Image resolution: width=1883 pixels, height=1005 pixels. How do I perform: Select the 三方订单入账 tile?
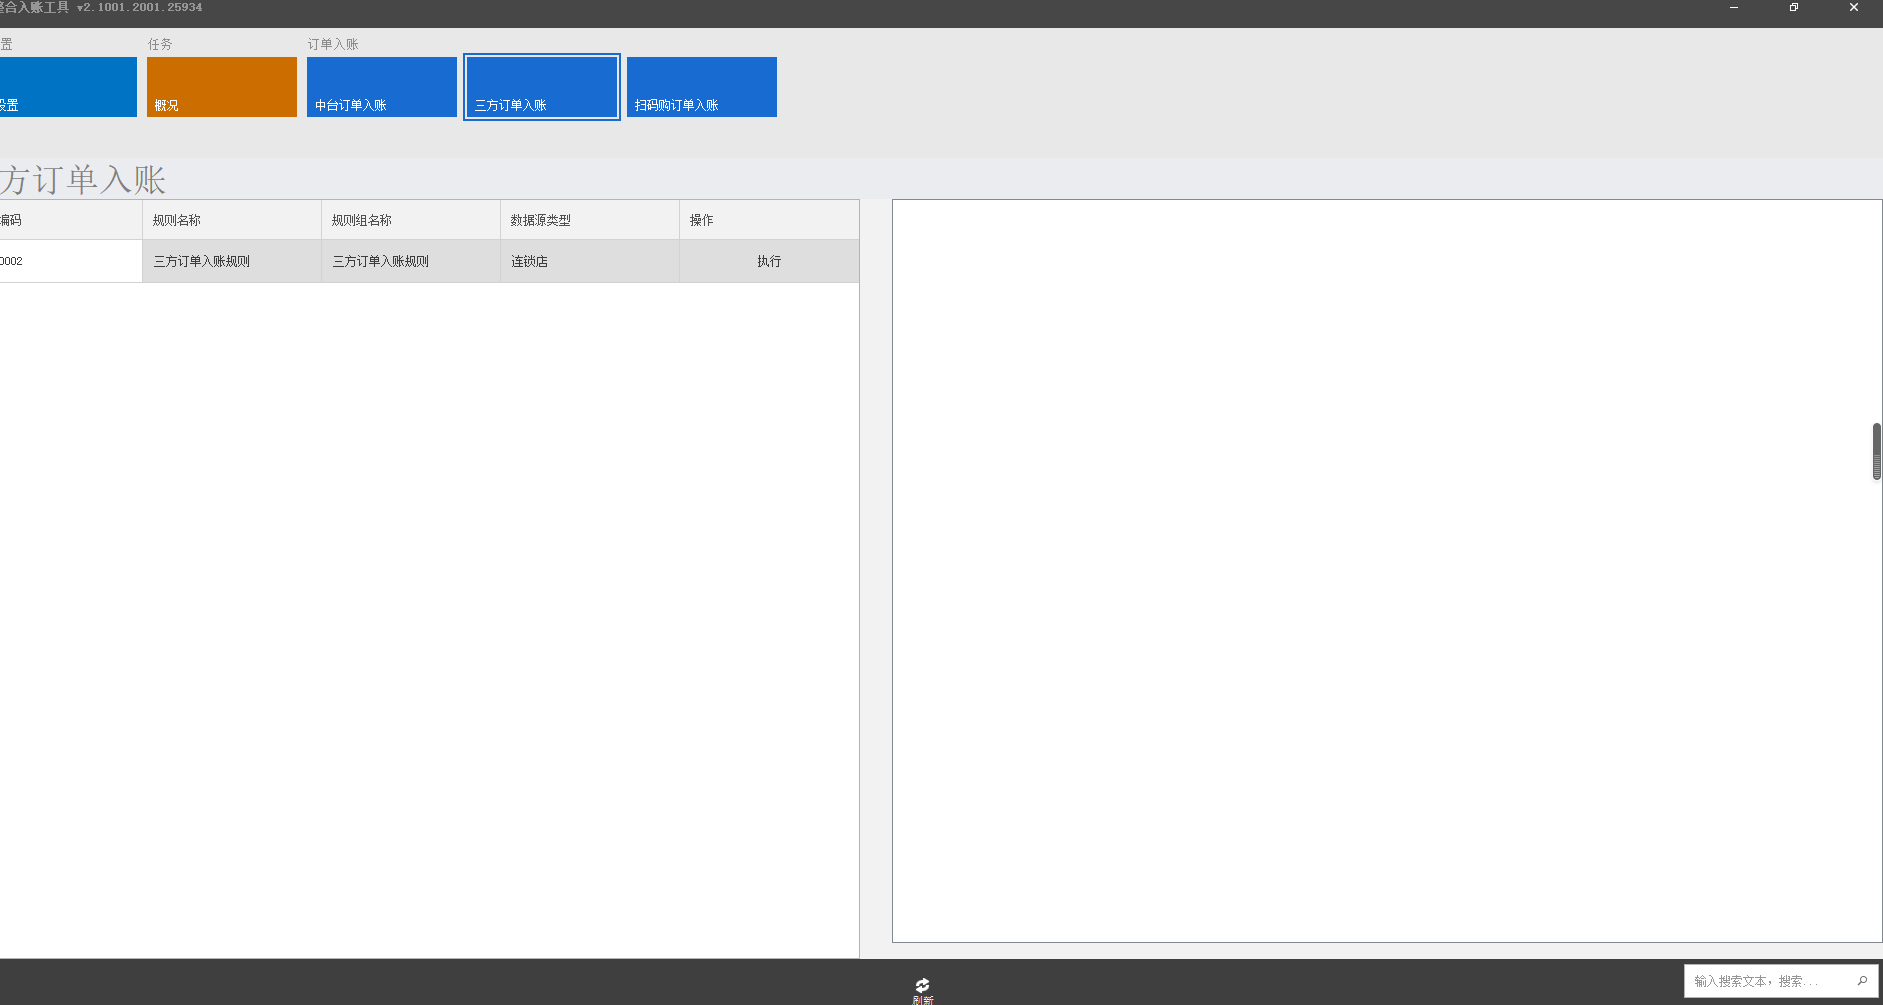pos(541,87)
